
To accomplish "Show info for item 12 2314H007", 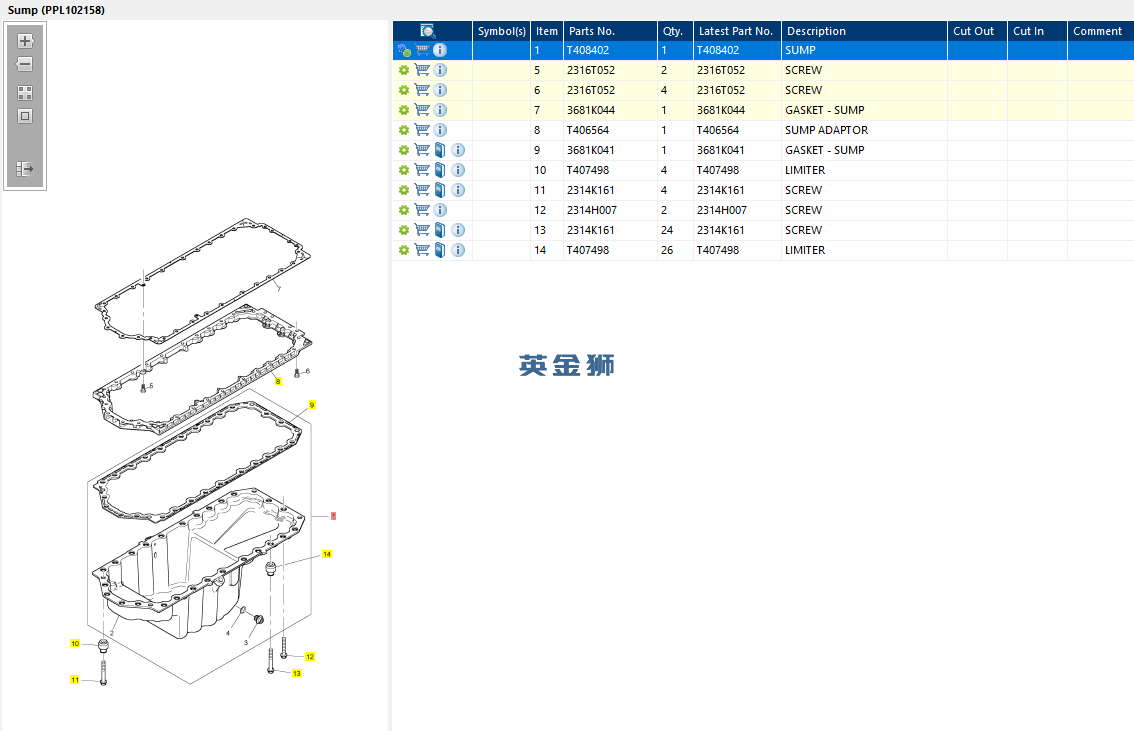I will pyautogui.click(x=440, y=210).
